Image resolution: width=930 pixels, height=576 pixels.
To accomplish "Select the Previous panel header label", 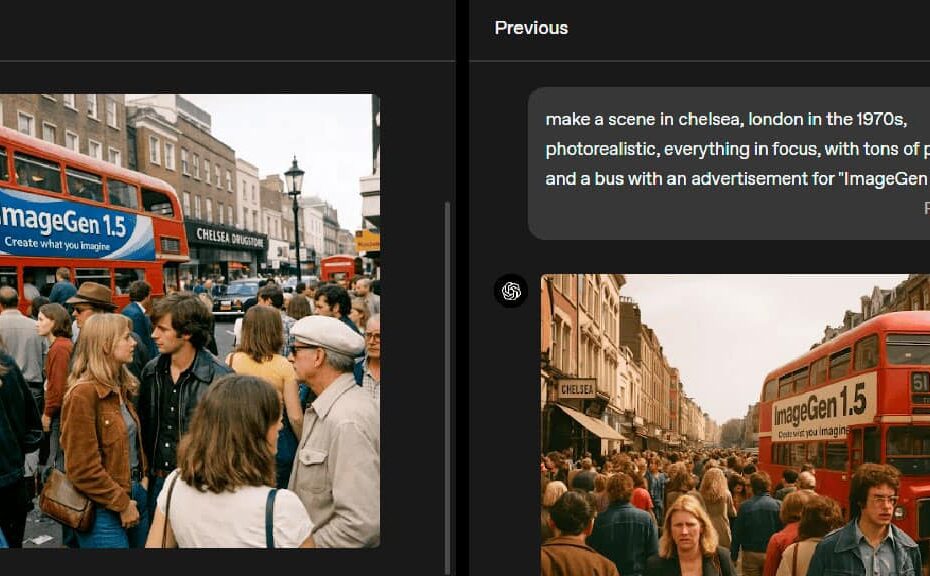I will click(531, 28).
